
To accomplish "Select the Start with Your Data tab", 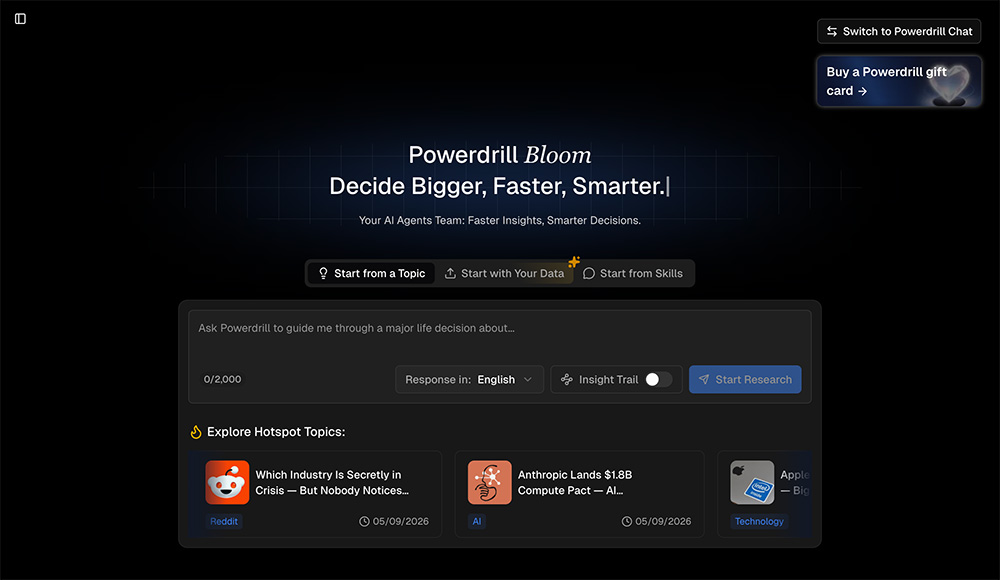I will pos(504,273).
